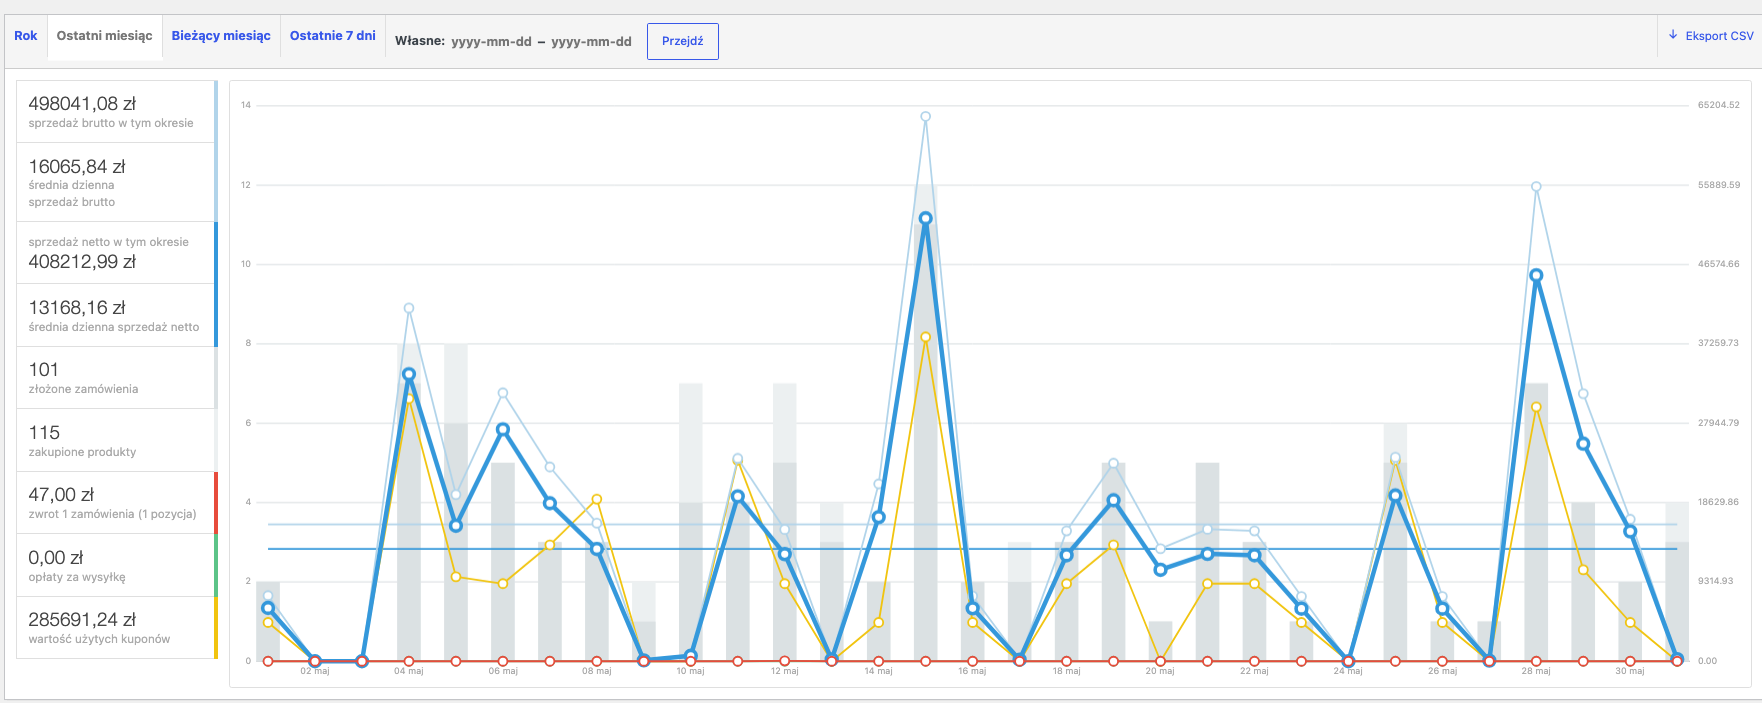Select the zakupione produkty legend entry
This screenshot has height=703, width=1762.
pos(117,441)
